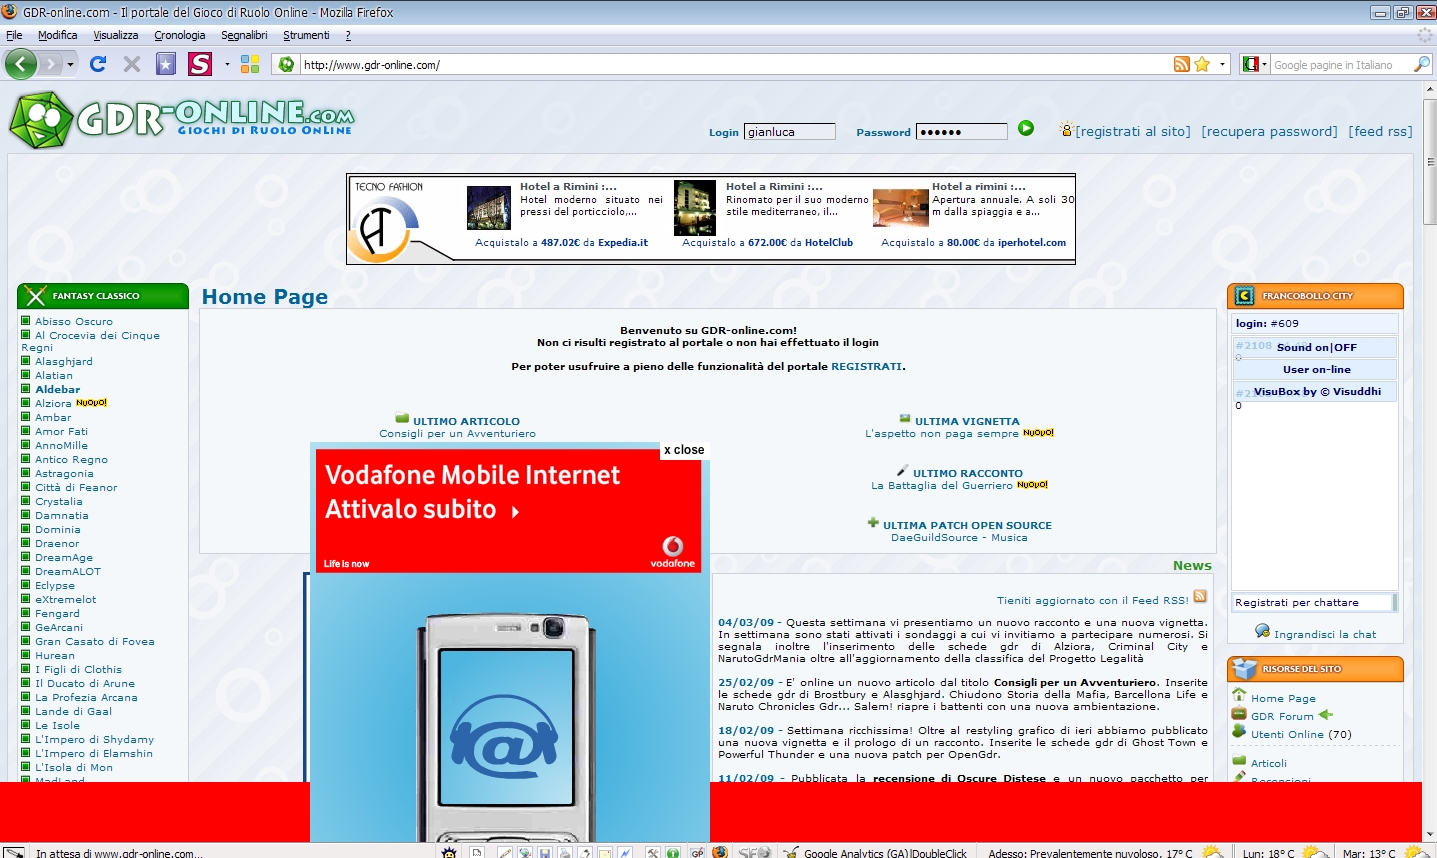The image size is (1437, 858).
Task: Open the Strumenti menu
Action: coord(306,35)
